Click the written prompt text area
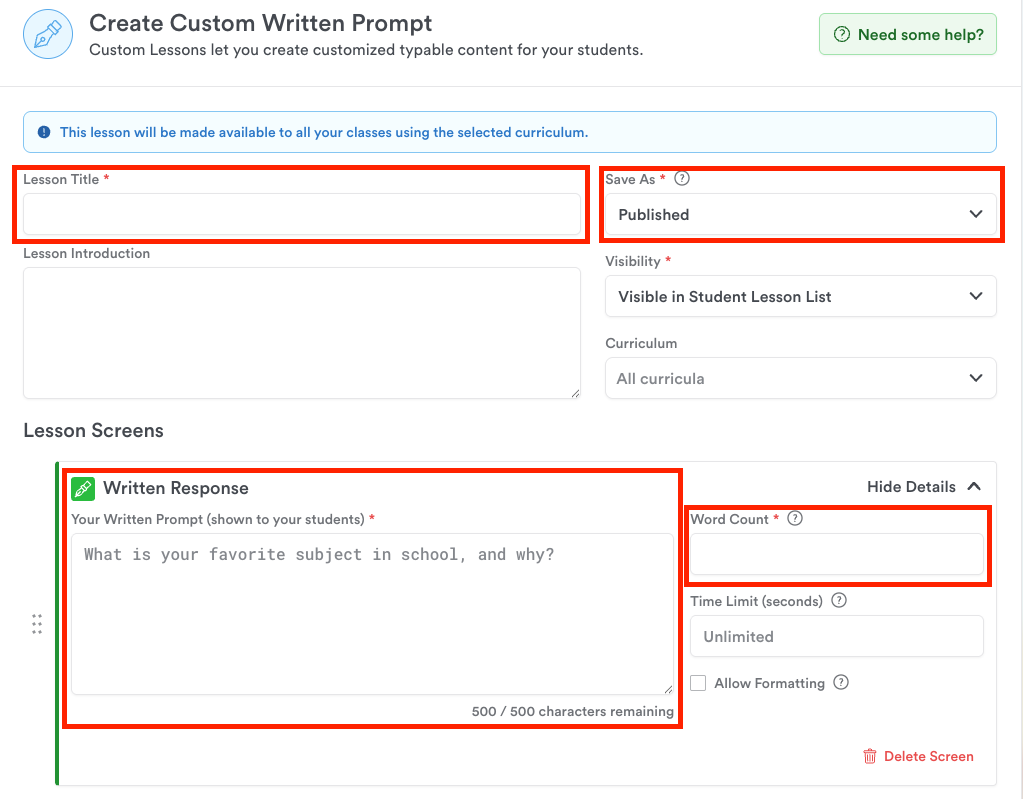 pos(372,613)
